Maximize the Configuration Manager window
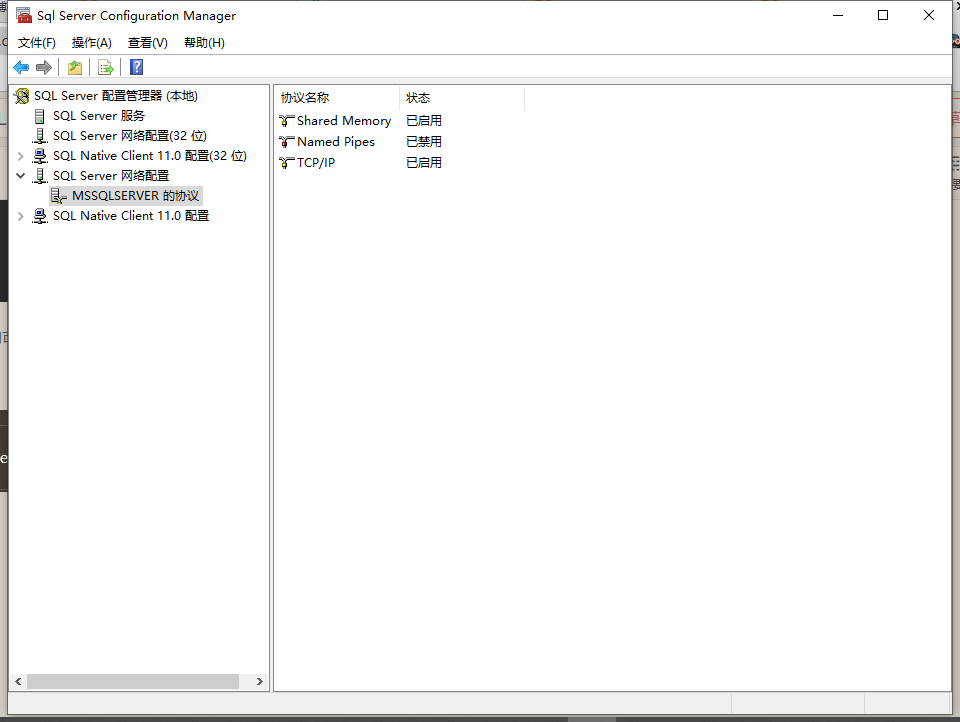Screen dimensions: 960x722 [883, 15]
